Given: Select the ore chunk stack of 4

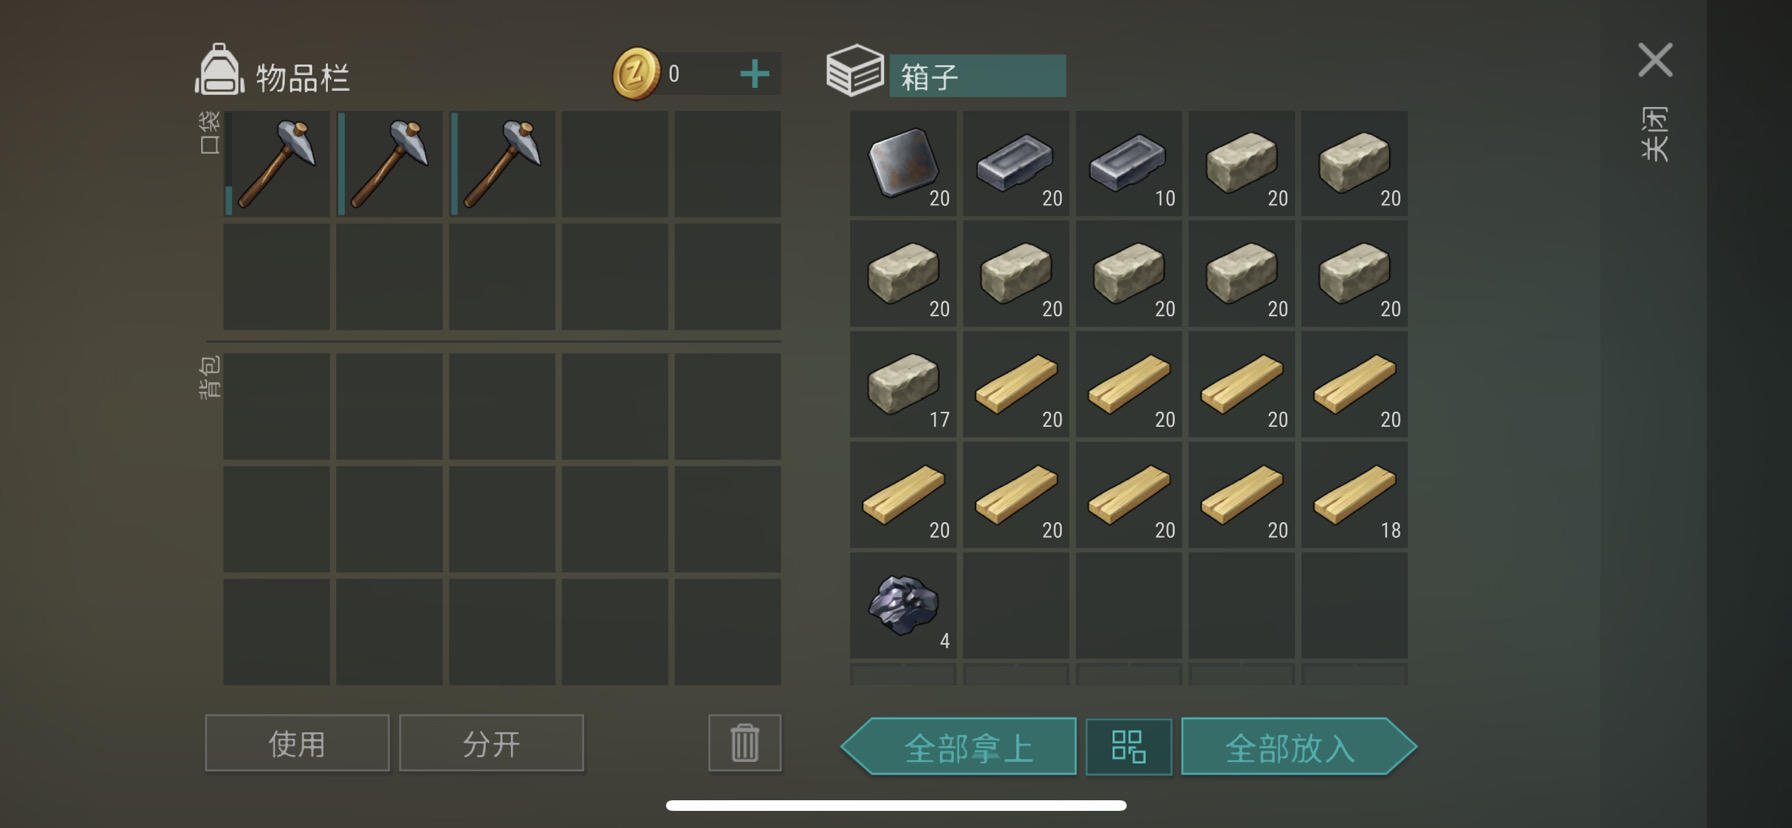Looking at the screenshot, I should [x=903, y=606].
